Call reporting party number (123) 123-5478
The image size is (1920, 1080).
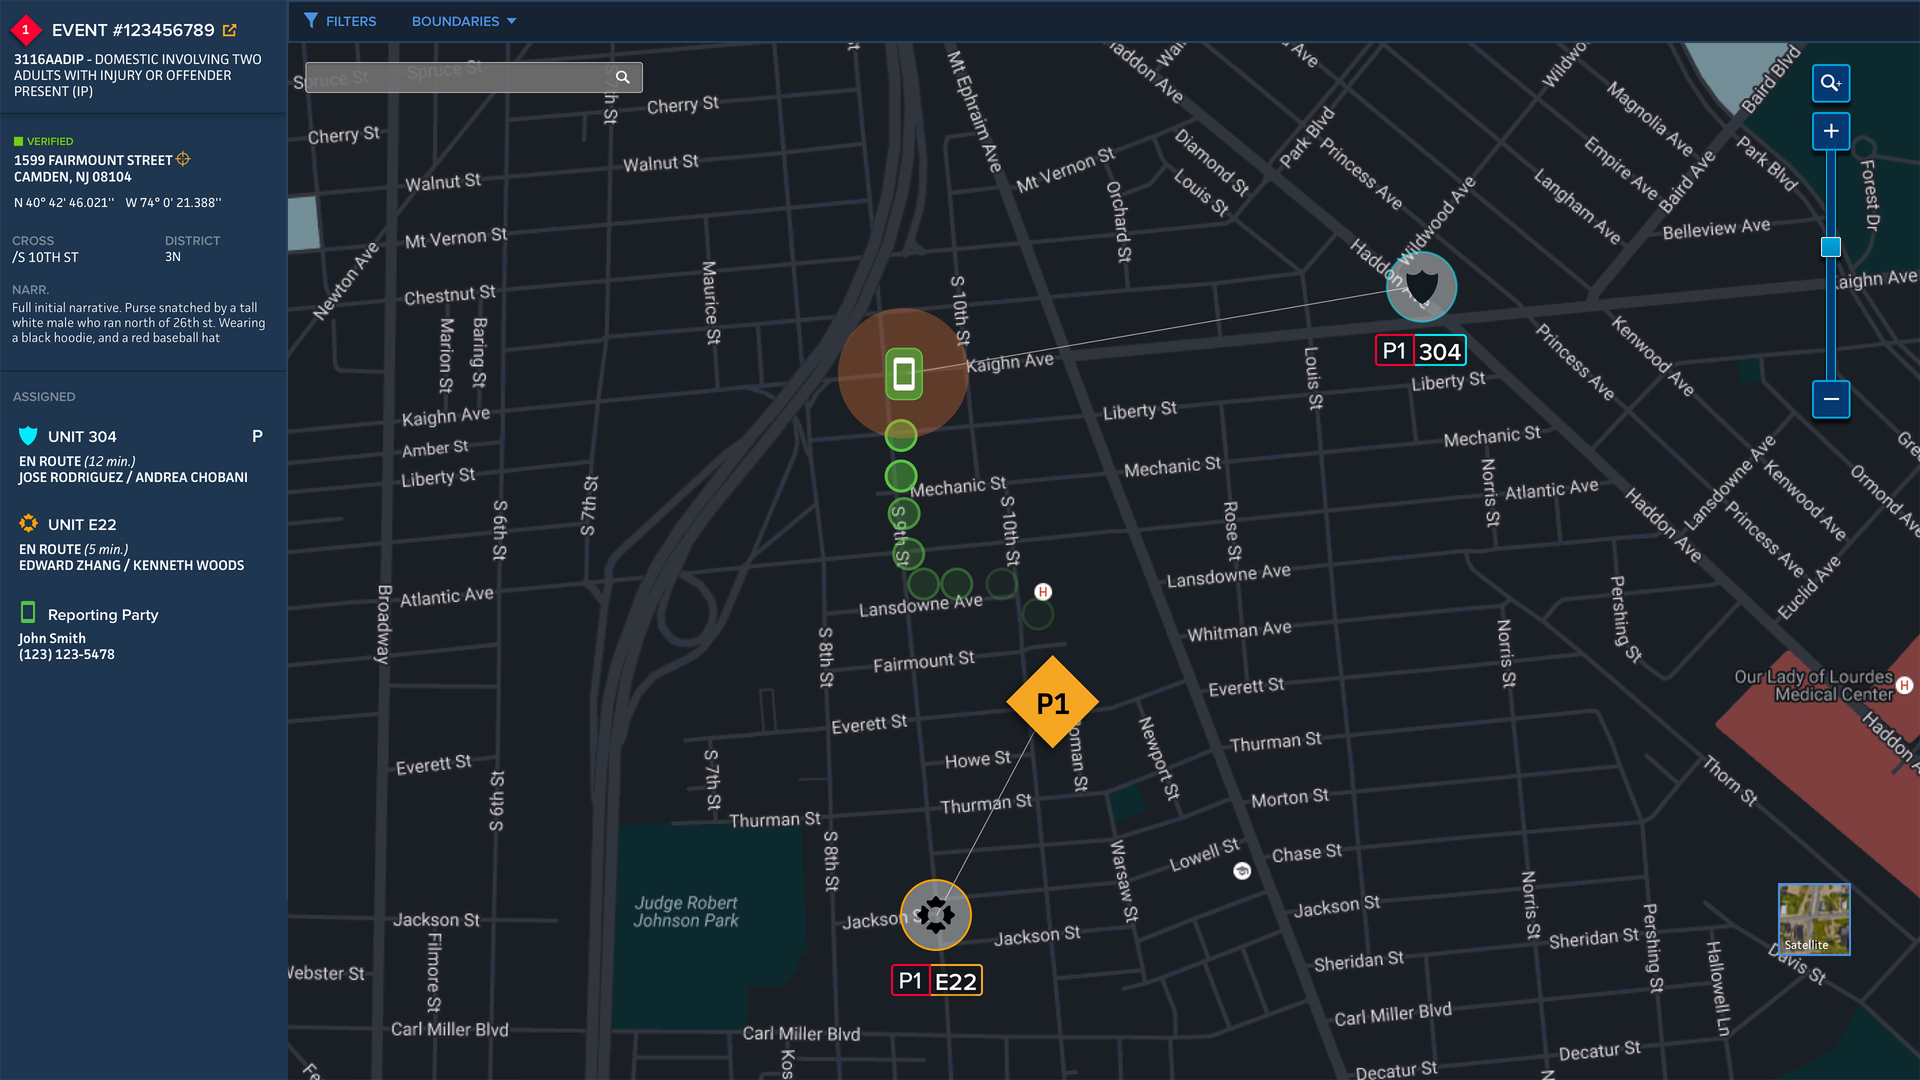click(x=66, y=653)
